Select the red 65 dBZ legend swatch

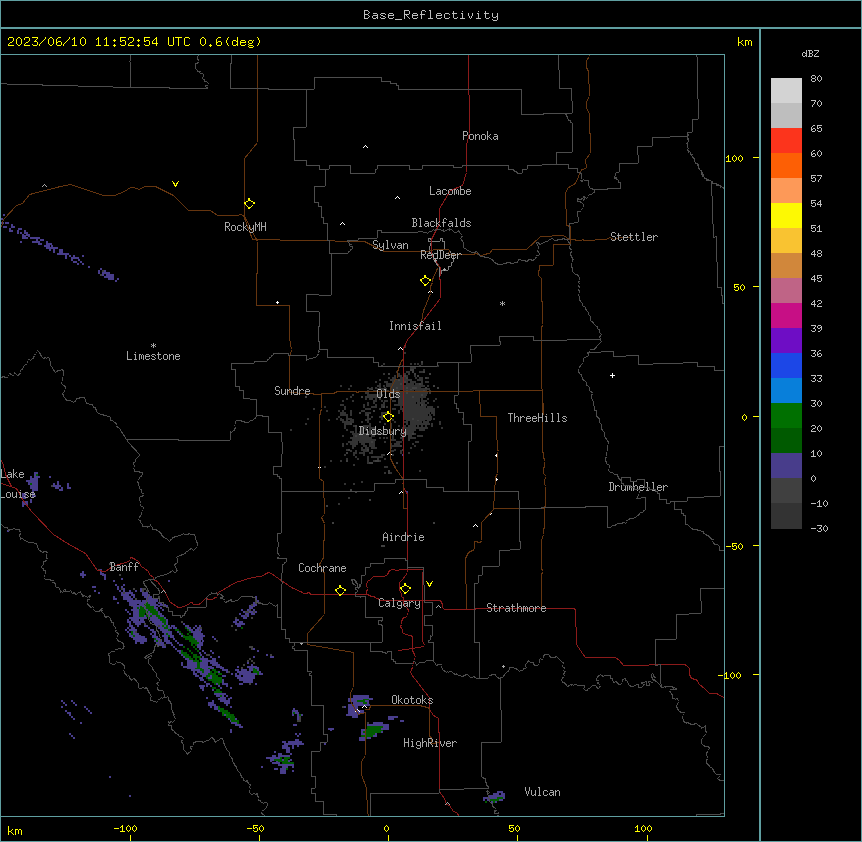tap(786, 140)
